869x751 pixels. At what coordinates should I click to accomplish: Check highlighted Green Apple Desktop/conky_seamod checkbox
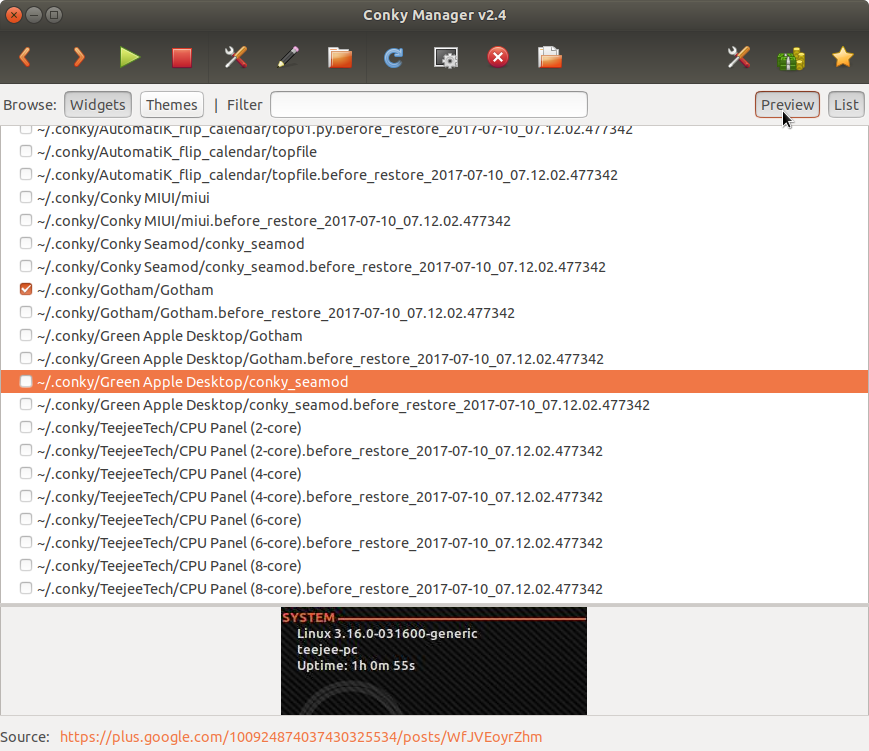[25, 381]
